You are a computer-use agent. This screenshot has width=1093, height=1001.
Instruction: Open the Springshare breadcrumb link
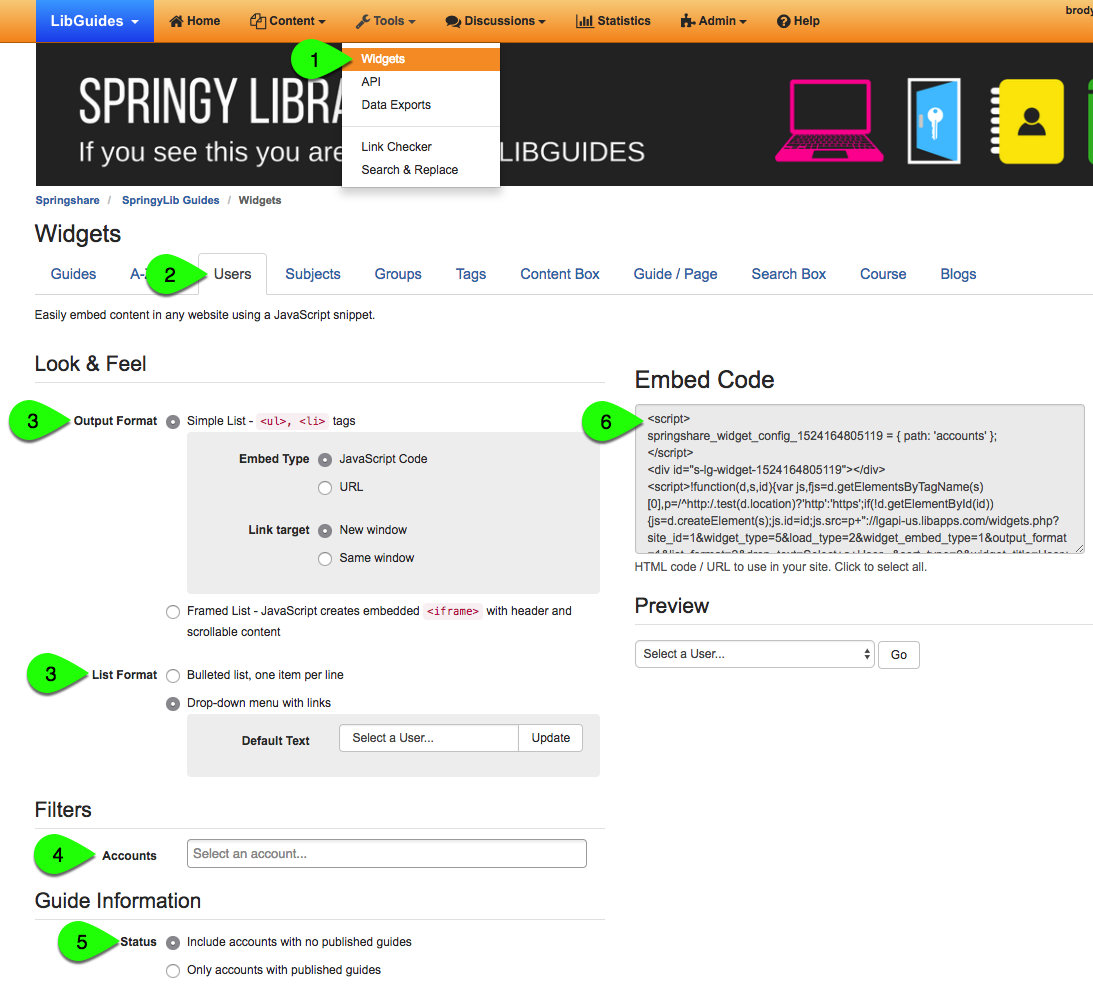(x=68, y=201)
